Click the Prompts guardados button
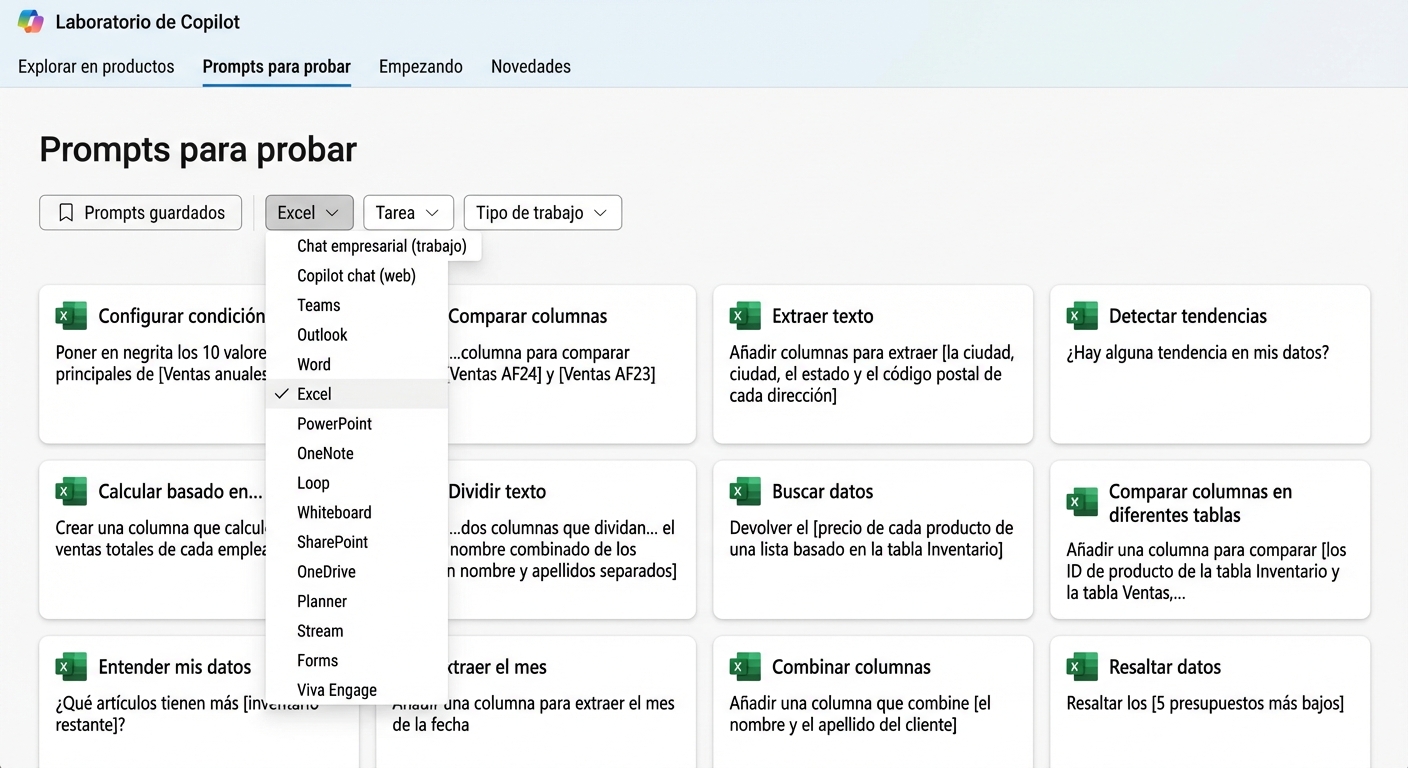Image resolution: width=1408 pixels, height=768 pixels. (x=140, y=212)
